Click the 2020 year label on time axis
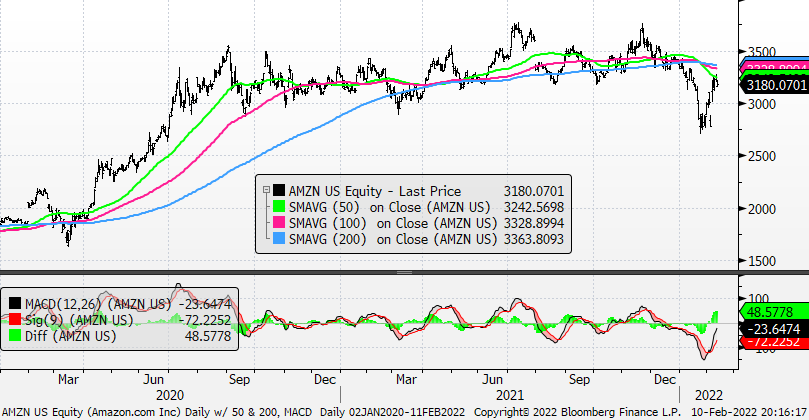Viewport: 809px width, 420px height. click(x=170, y=395)
